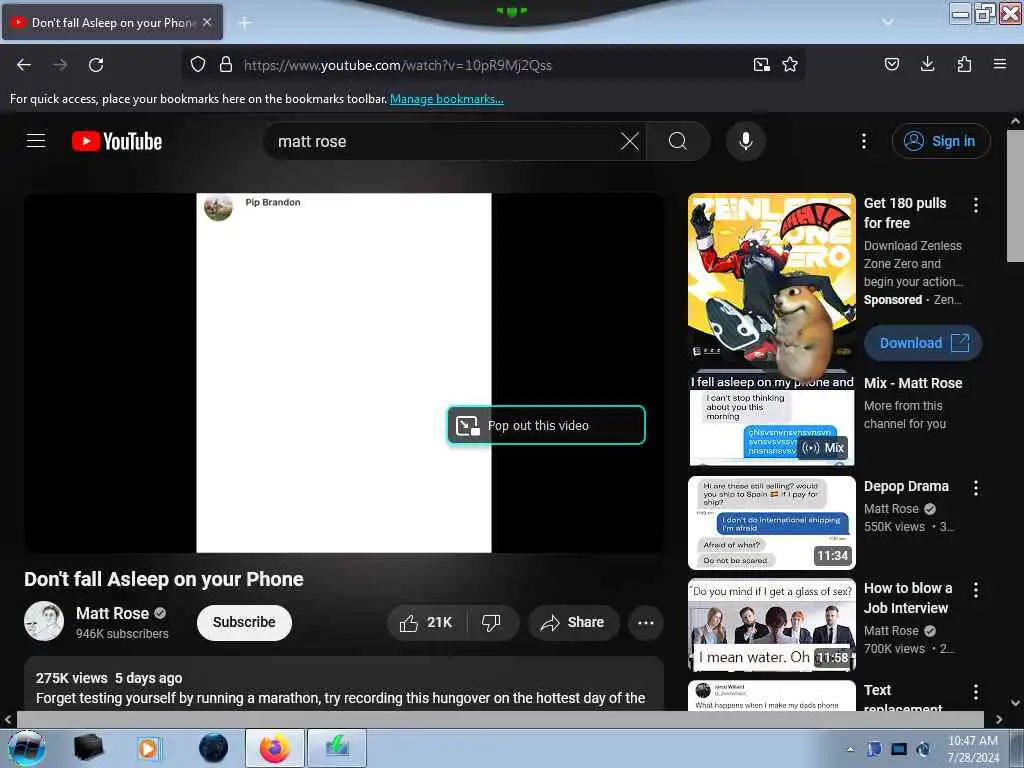The width and height of the screenshot is (1024, 768).
Task: Open more actions ellipsis under video
Action: (x=646, y=622)
